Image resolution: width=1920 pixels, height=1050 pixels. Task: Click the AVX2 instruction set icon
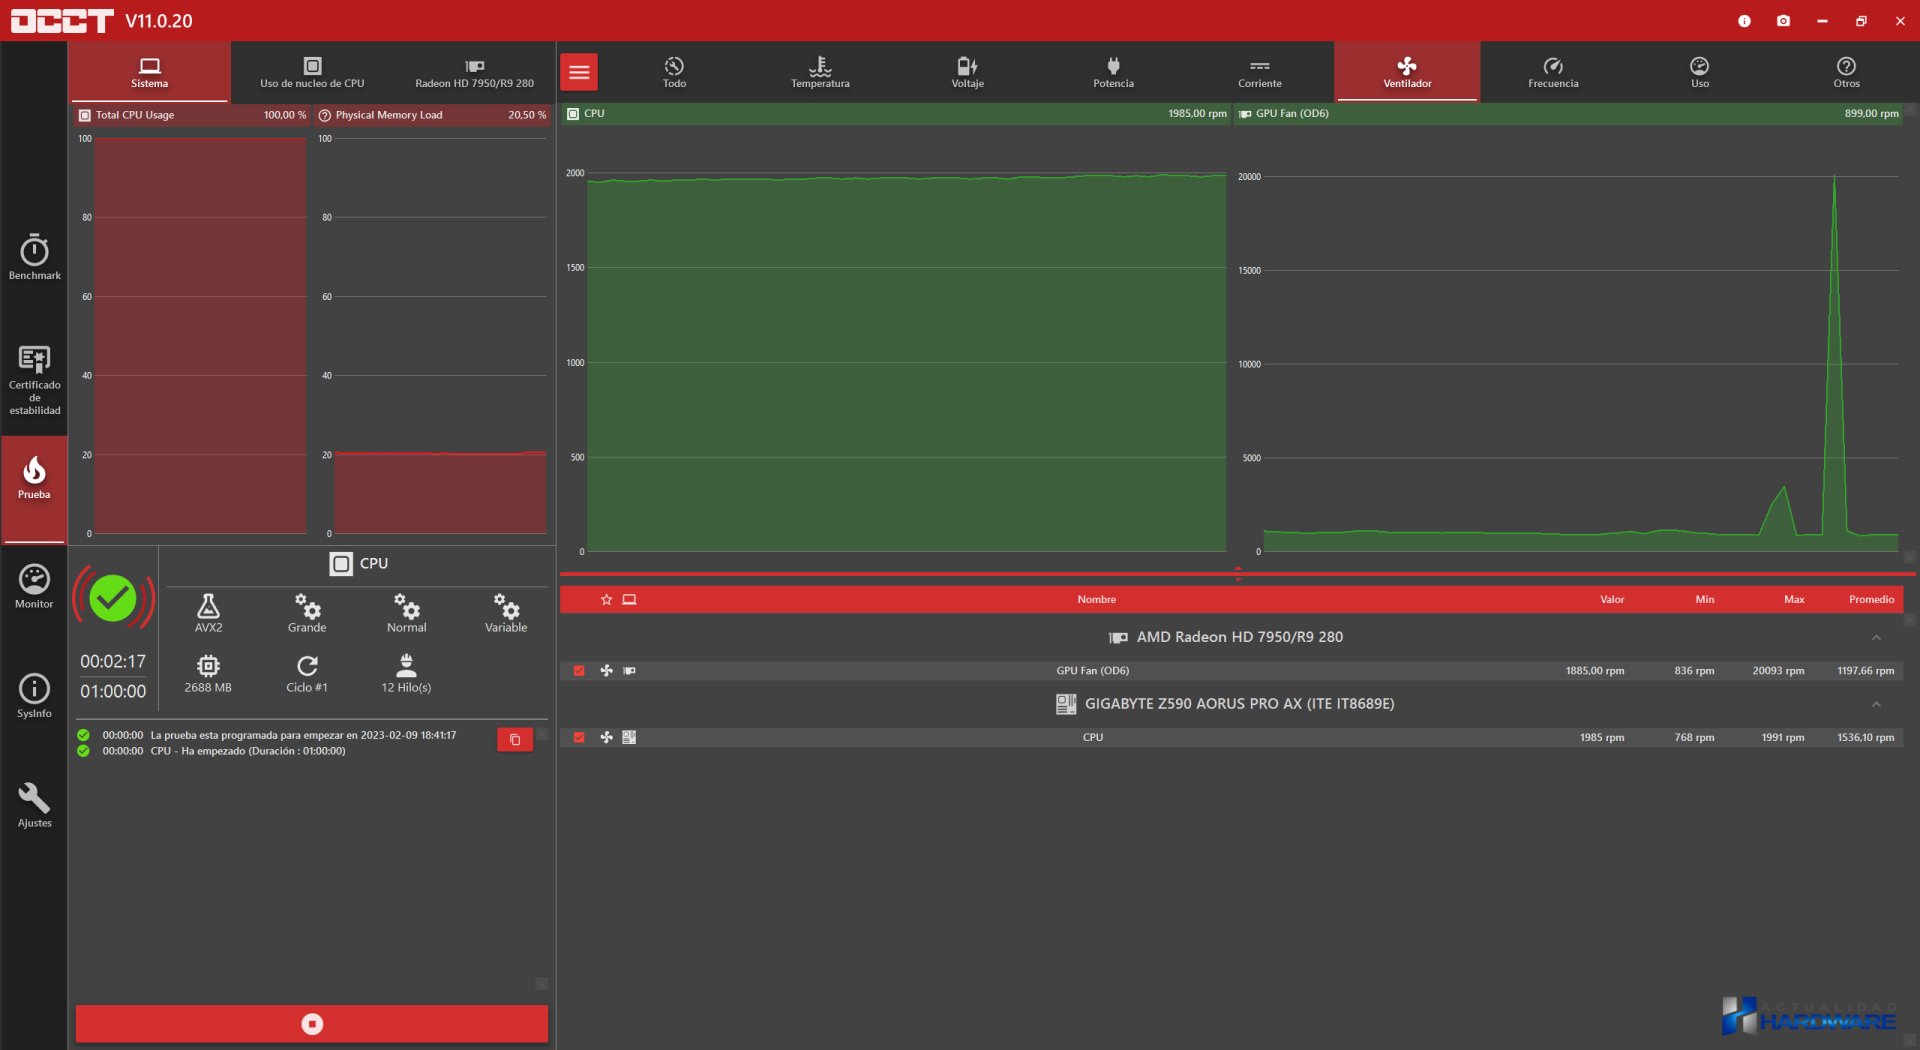pyautogui.click(x=208, y=612)
